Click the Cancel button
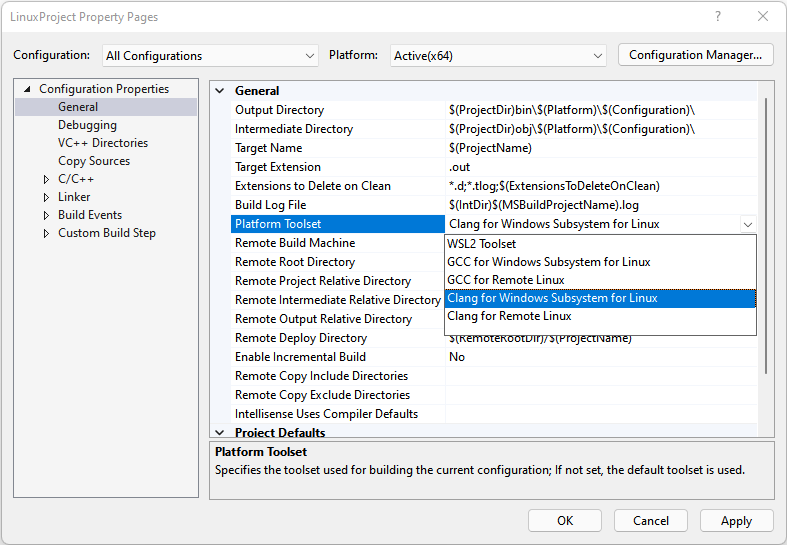787x545 pixels. click(x=651, y=520)
